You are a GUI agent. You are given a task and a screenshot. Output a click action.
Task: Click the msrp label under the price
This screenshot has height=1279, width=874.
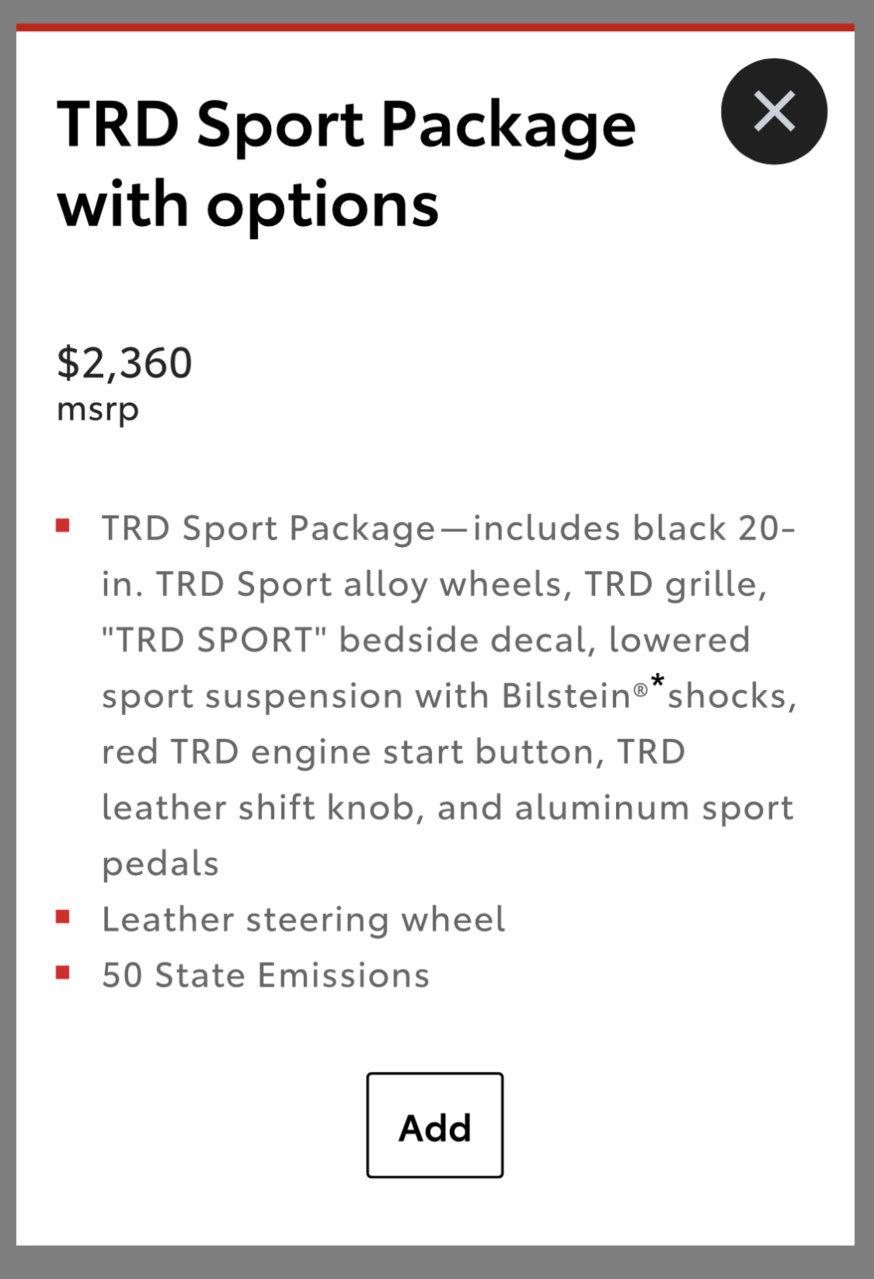tap(97, 410)
